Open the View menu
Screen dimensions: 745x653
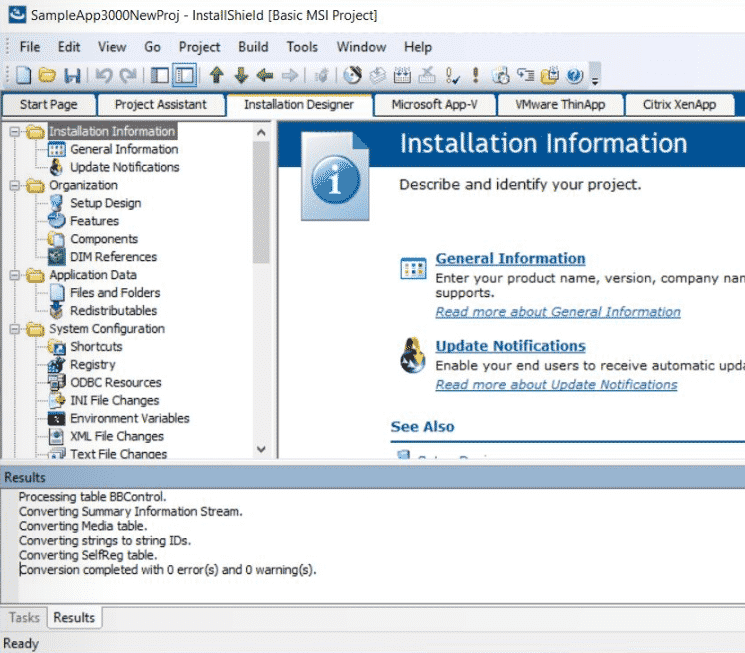coord(112,47)
